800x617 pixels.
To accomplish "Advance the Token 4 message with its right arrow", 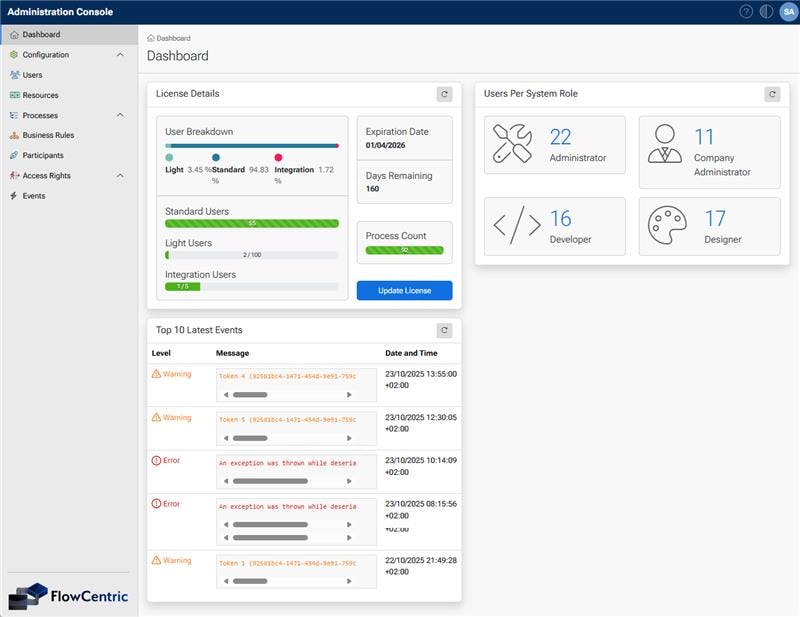I will coord(349,393).
